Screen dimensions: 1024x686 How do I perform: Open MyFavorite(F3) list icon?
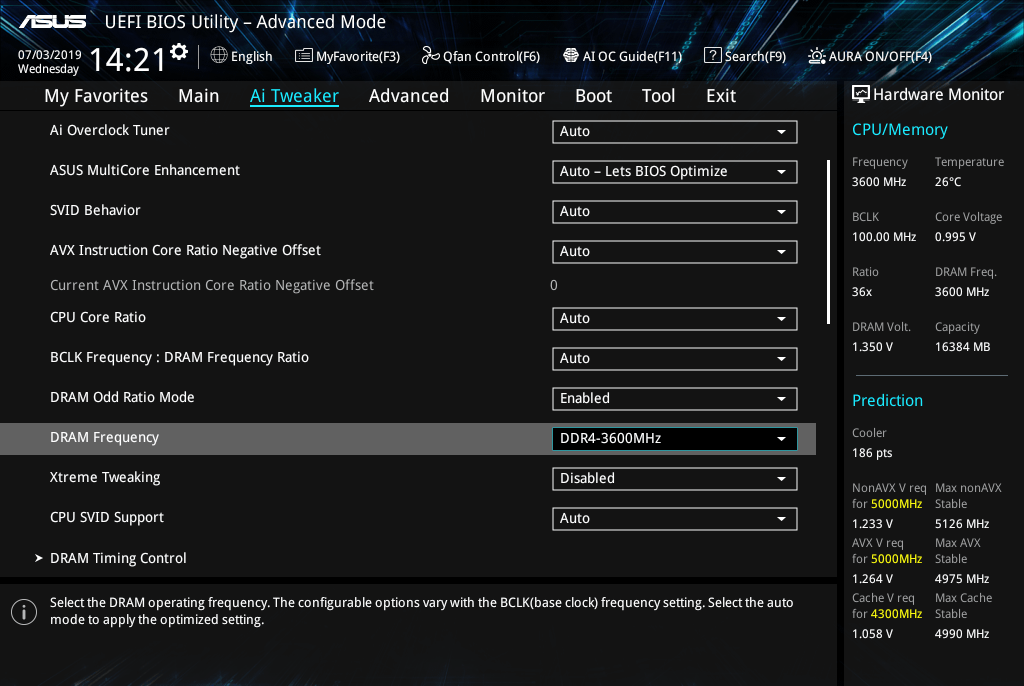(304, 56)
